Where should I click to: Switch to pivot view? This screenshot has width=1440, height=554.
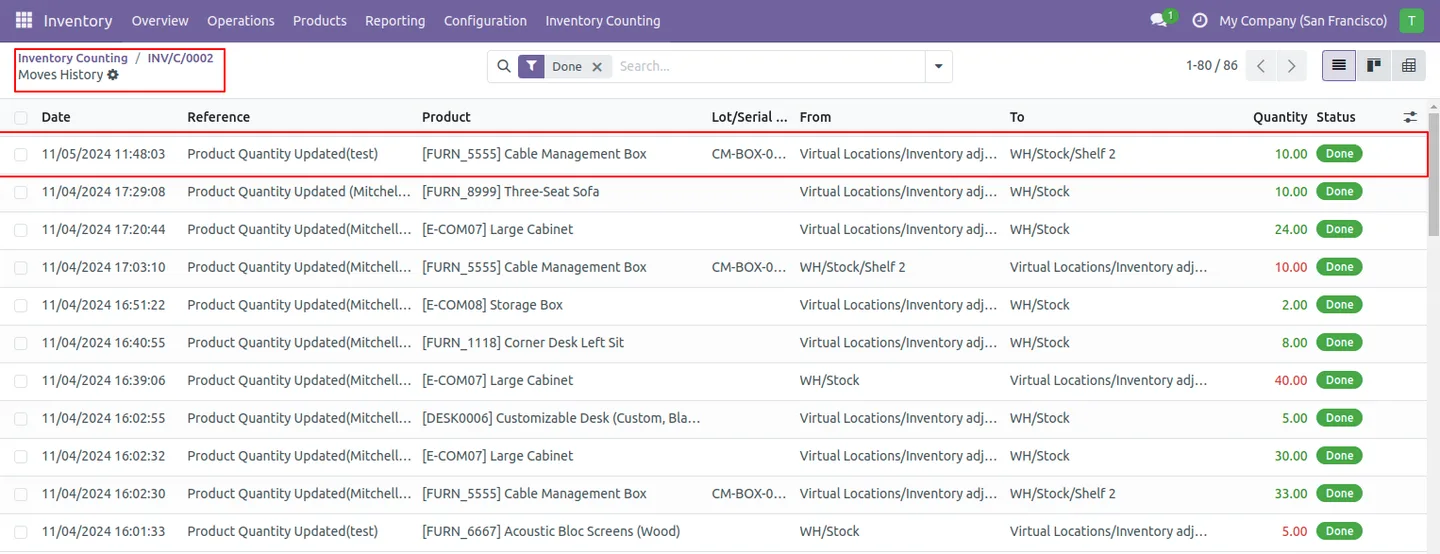[1409, 66]
